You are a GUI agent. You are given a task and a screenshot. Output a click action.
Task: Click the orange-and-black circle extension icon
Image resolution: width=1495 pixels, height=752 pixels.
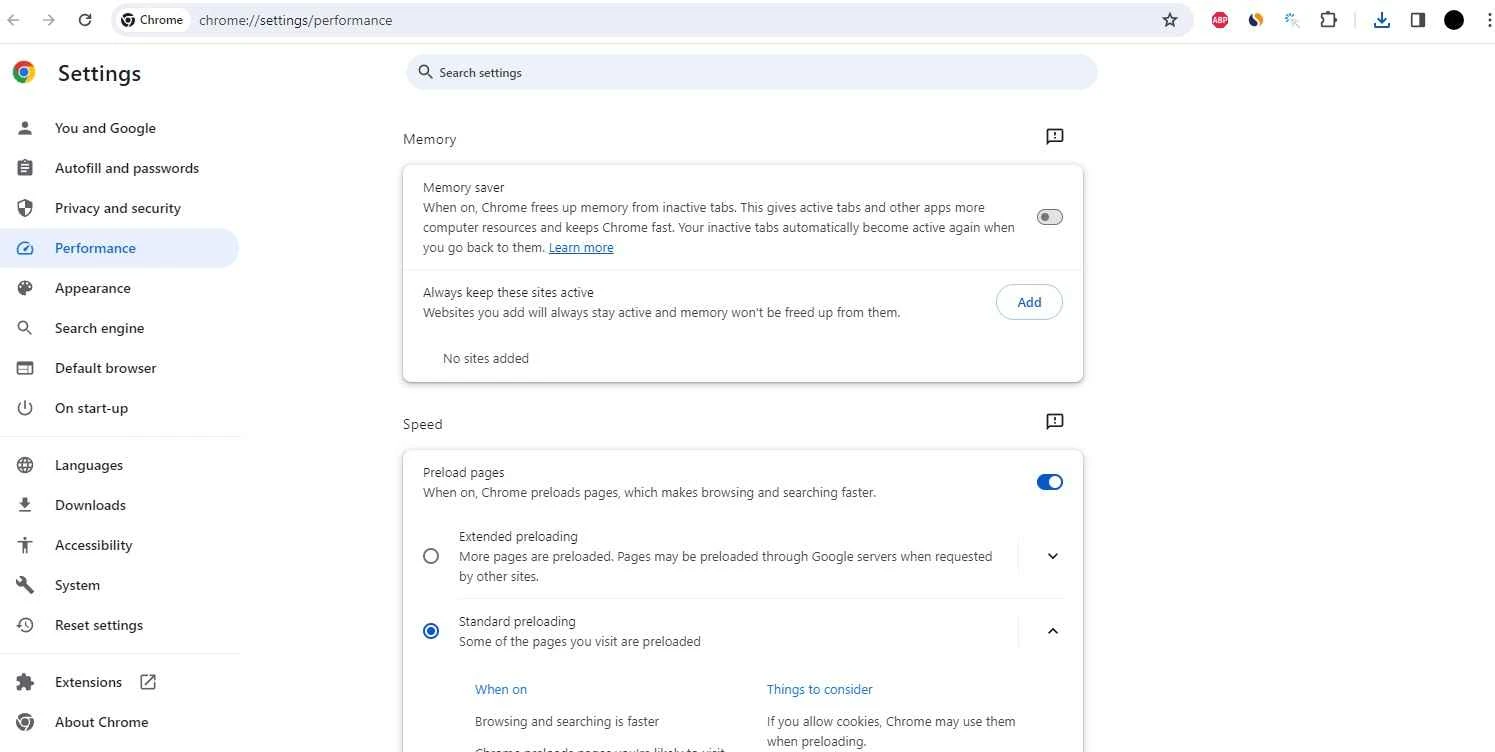point(1256,20)
